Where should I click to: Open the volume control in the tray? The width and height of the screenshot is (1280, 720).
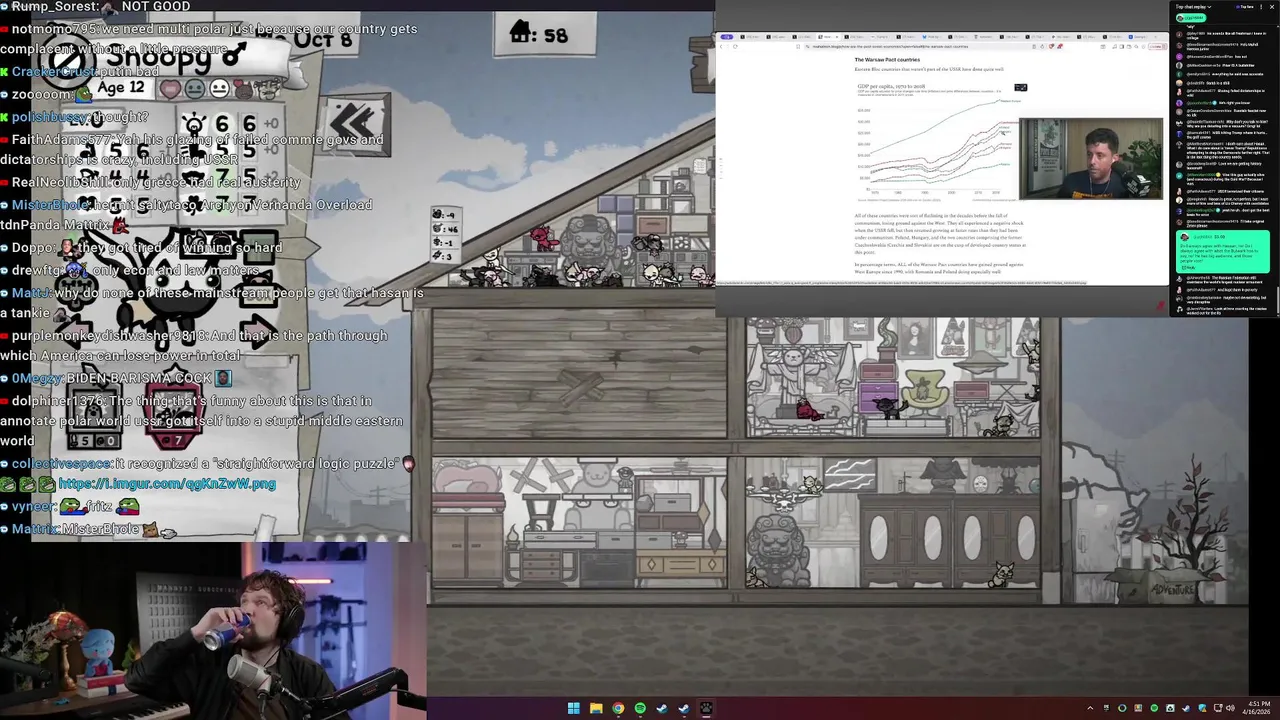(x=1230, y=708)
